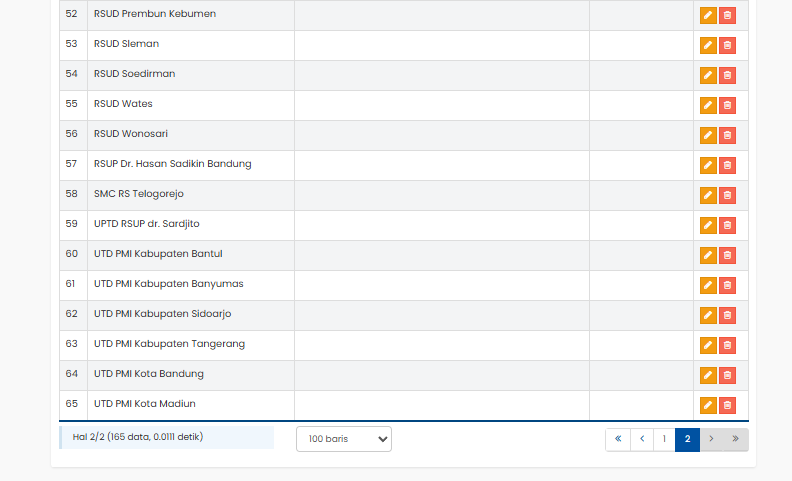The width and height of the screenshot is (792, 481).
Task: Jump to last page double arrow
Action: pyautogui.click(x=735, y=439)
